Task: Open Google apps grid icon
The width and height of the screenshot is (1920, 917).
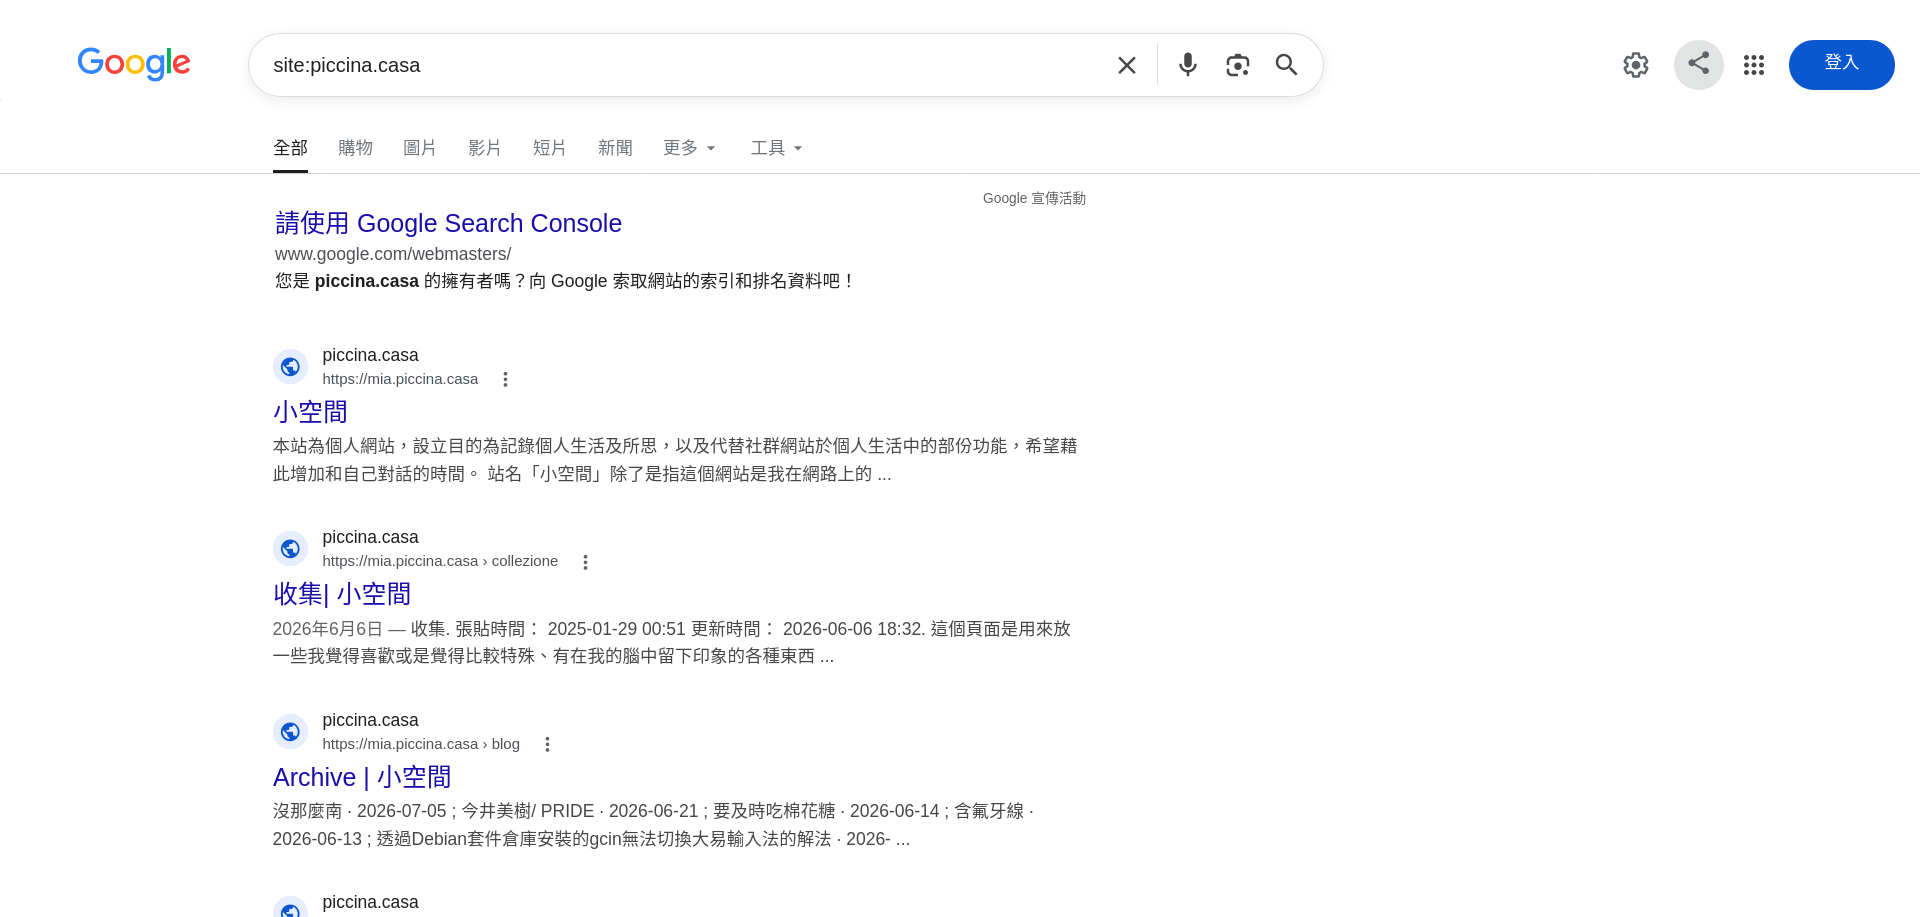Action: tap(1754, 65)
